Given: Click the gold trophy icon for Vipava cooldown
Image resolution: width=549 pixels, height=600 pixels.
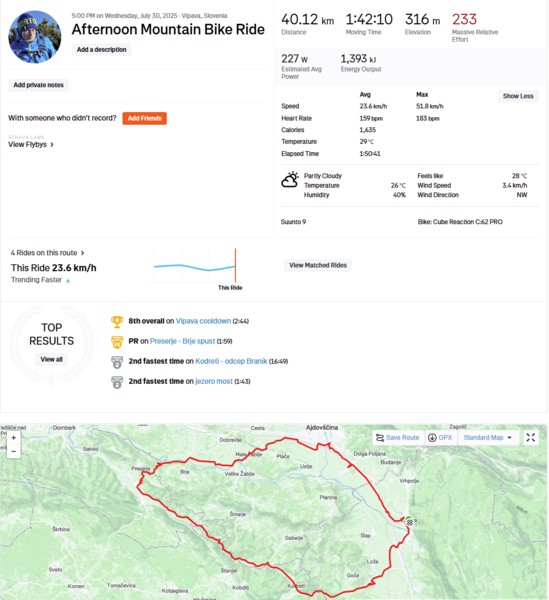Looking at the screenshot, I should [x=117, y=321].
